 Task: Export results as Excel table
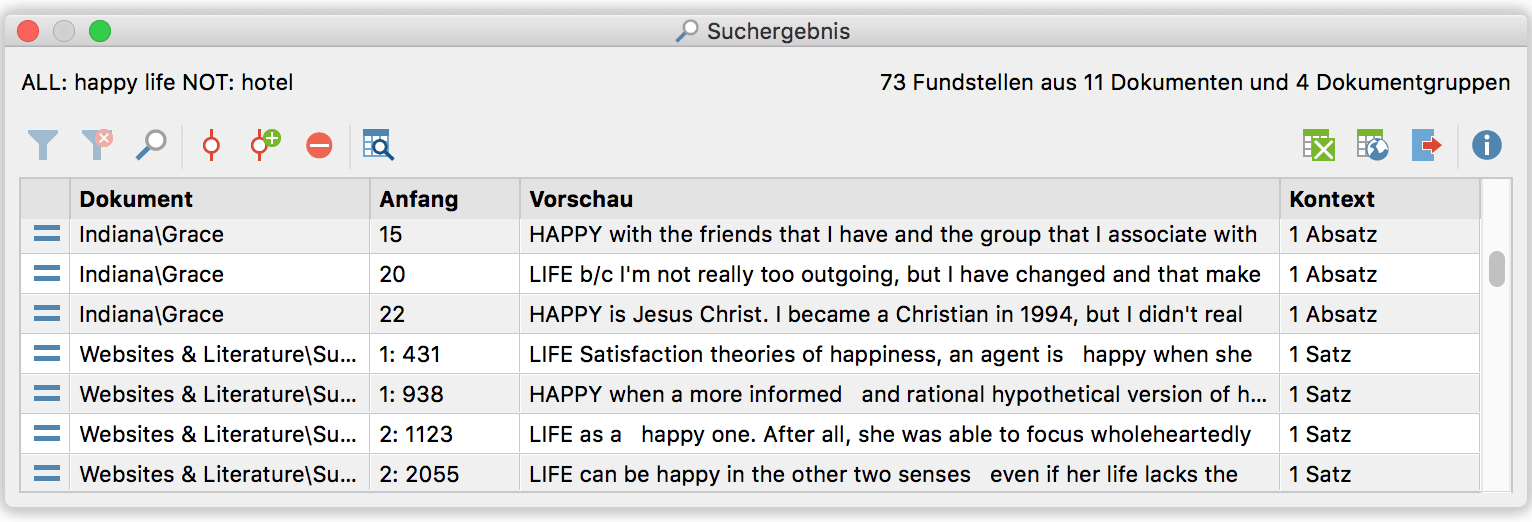pyautogui.click(x=1319, y=146)
